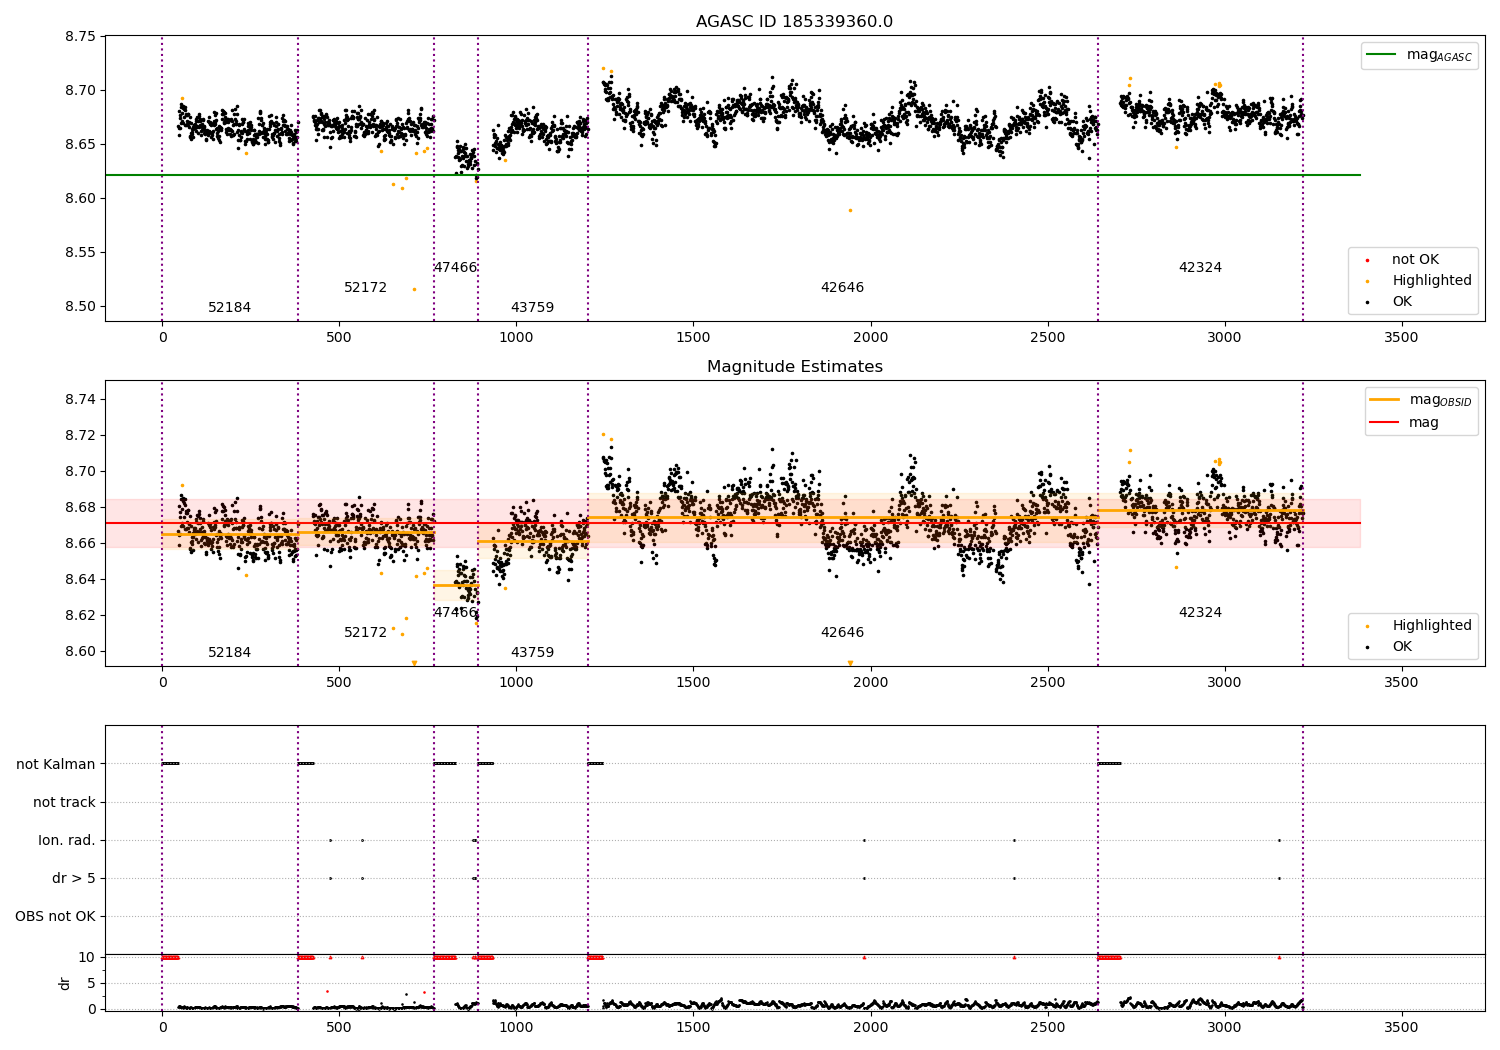Click obsid label 42324 in Magnitude Estimates plot
This screenshot has width=1500, height=1050.
tap(1200, 613)
